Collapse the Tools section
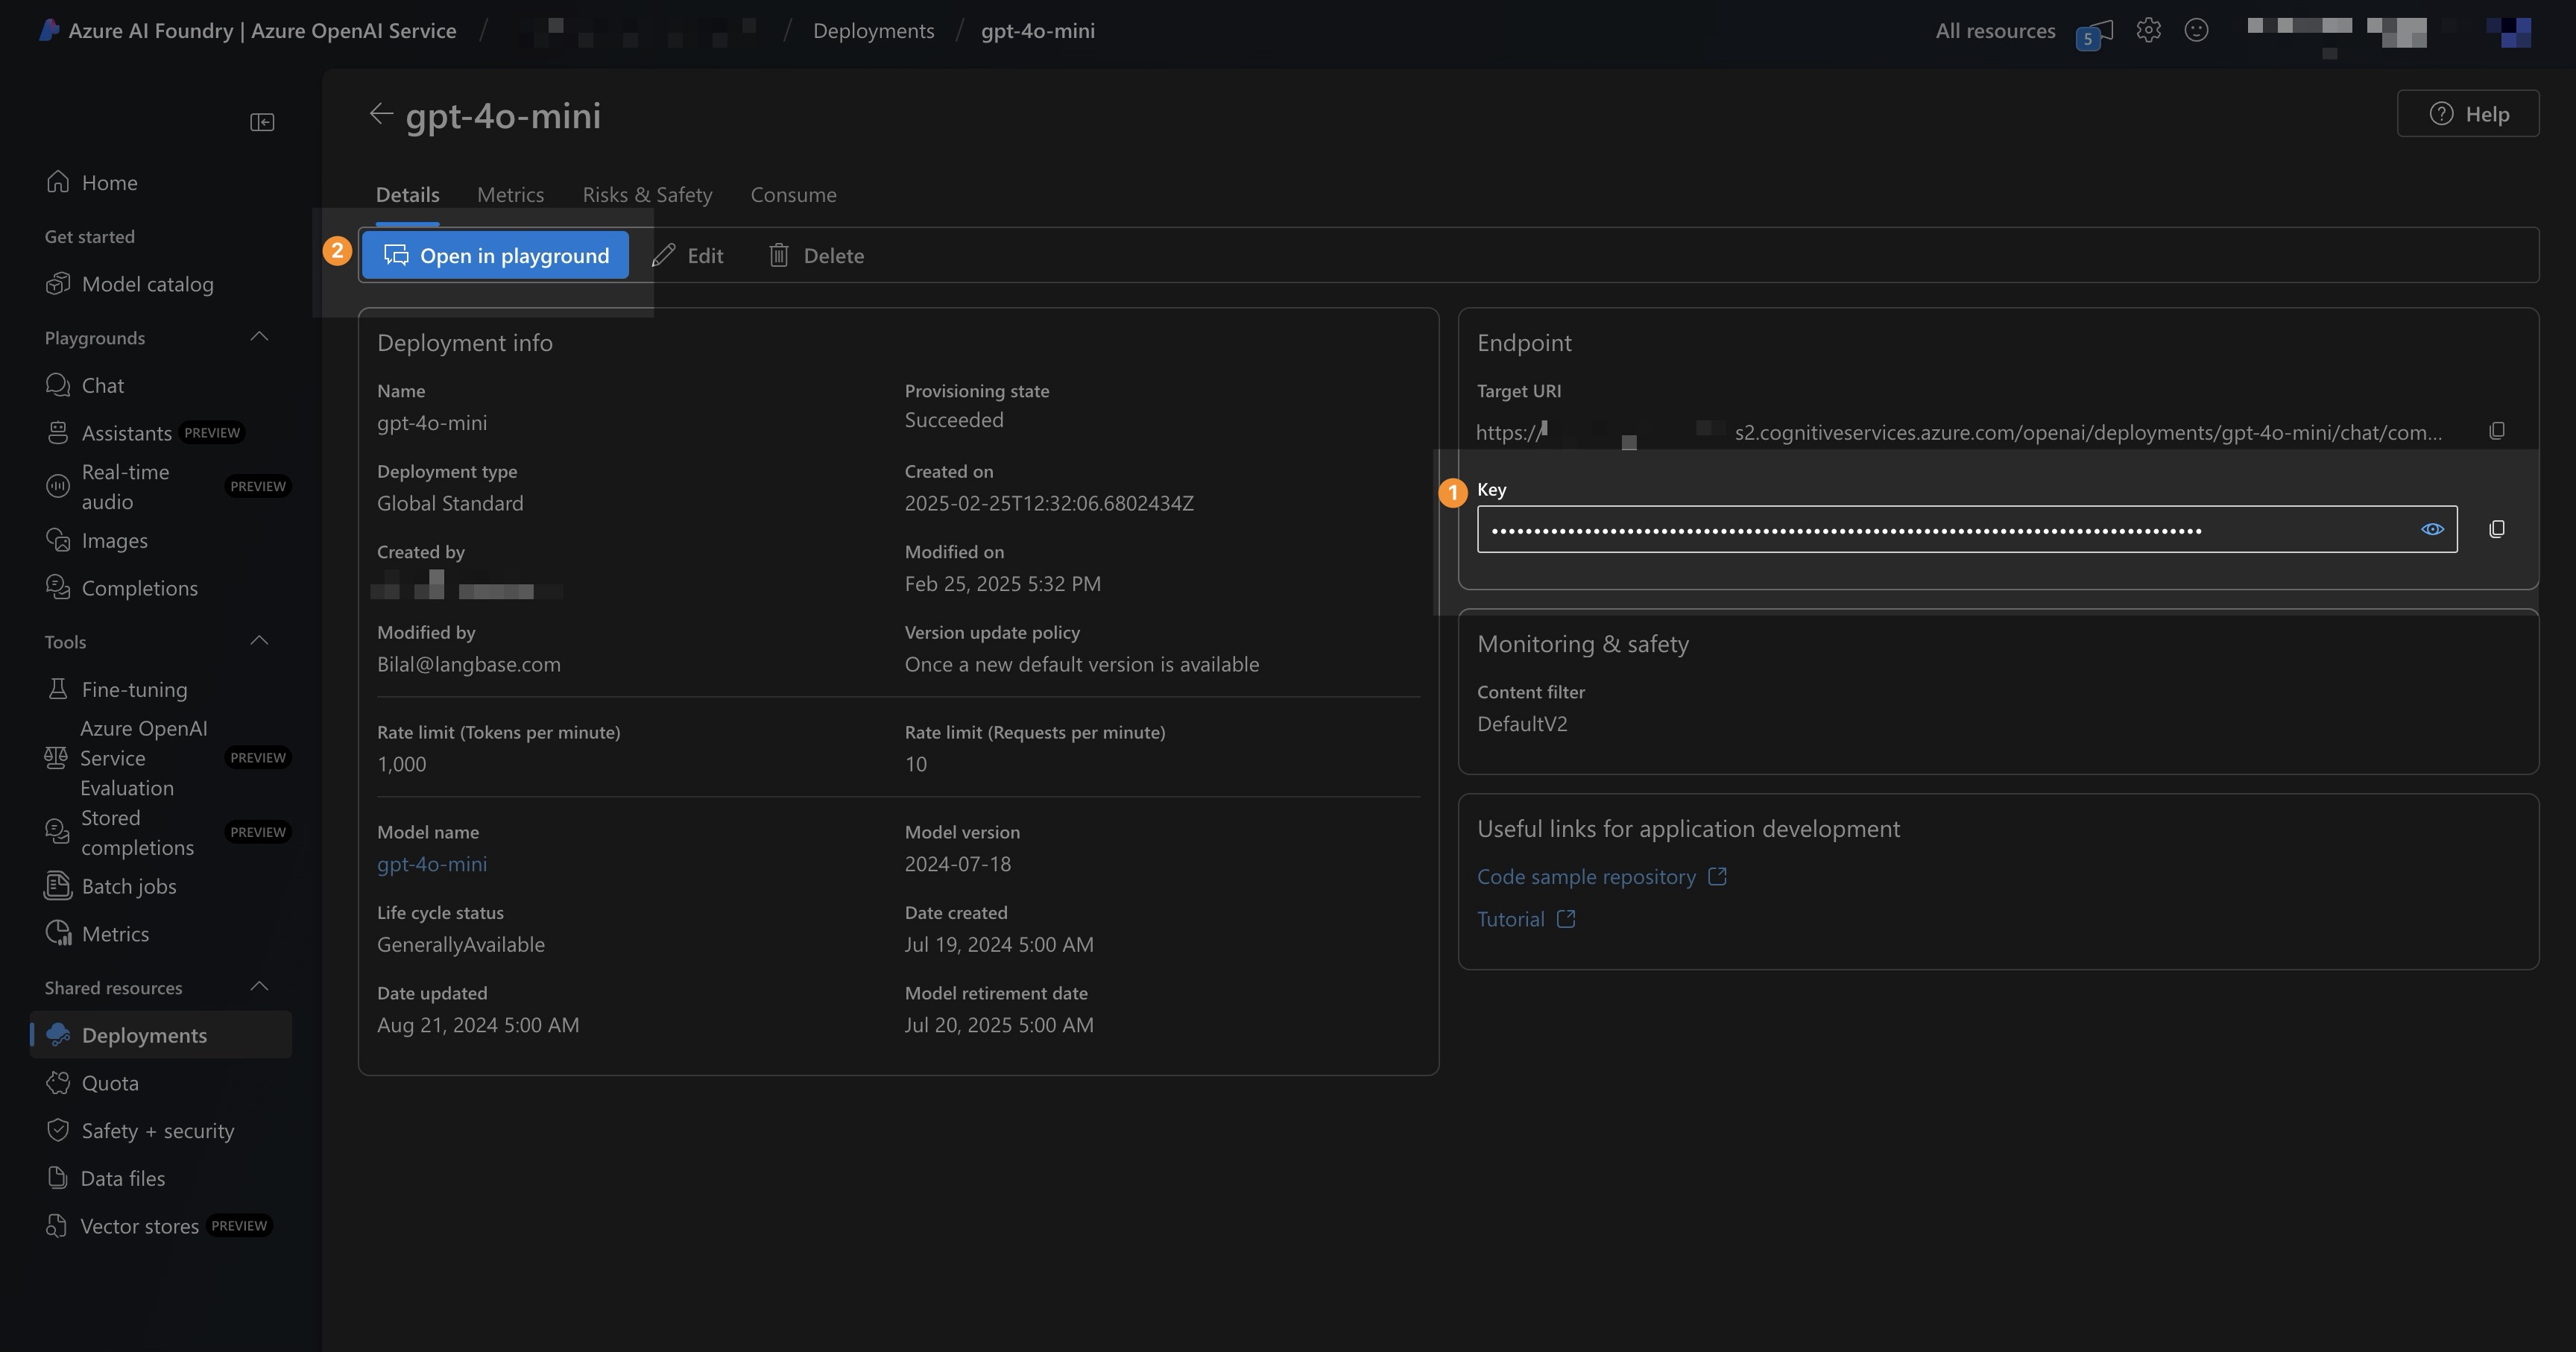 pyautogui.click(x=259, y=641)
